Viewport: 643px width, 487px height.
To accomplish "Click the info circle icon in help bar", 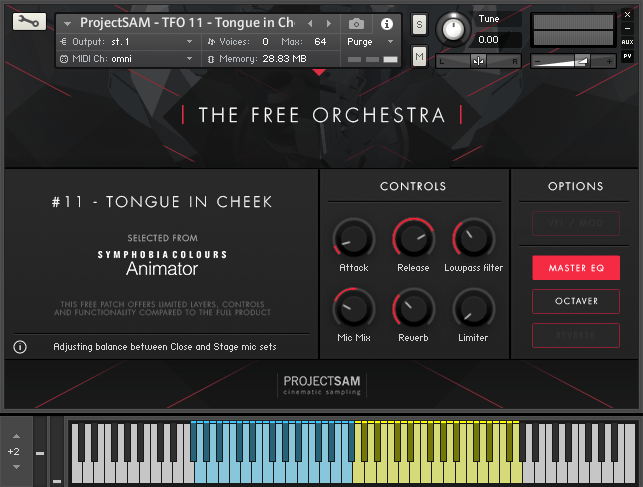I will pos(20,347).
